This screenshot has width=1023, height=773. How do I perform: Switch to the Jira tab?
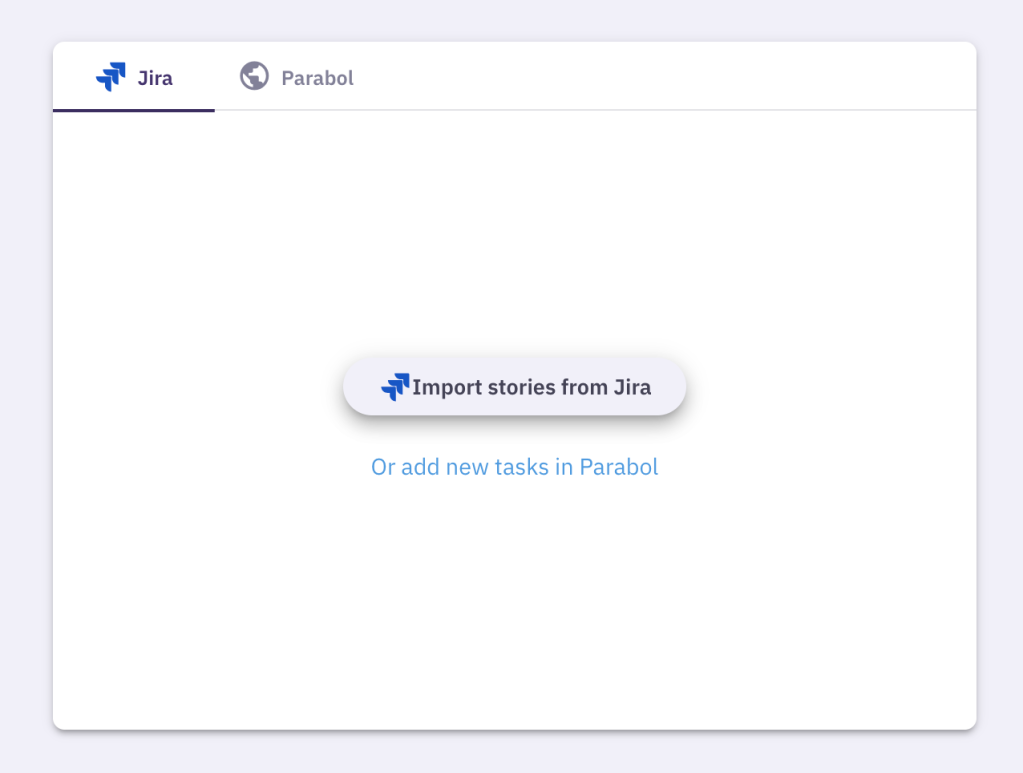tap(134, 78)
